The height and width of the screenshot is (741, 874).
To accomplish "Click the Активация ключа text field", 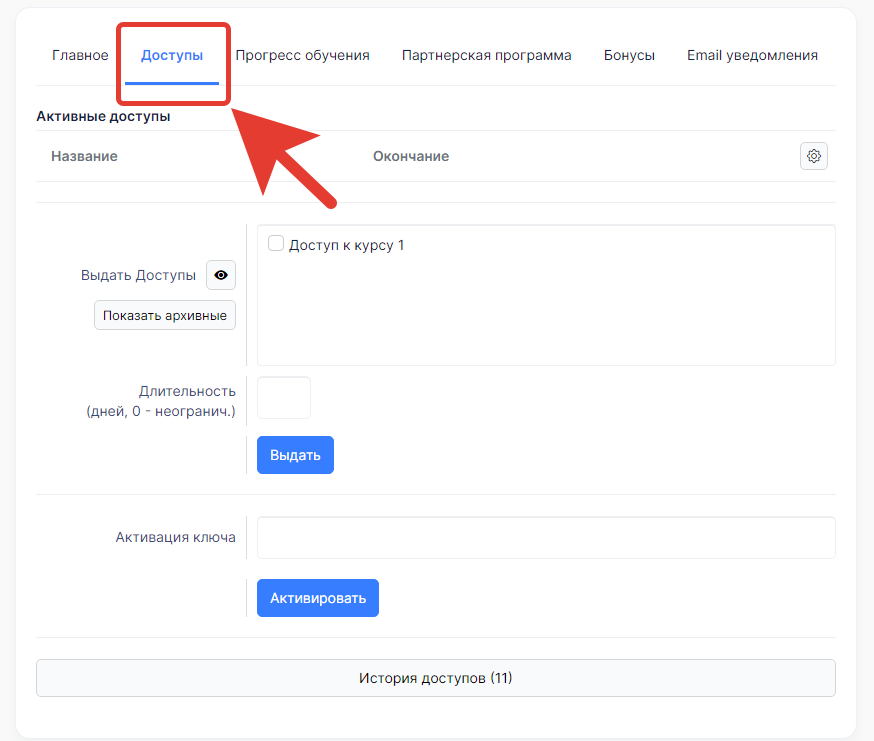I will 546,538.
